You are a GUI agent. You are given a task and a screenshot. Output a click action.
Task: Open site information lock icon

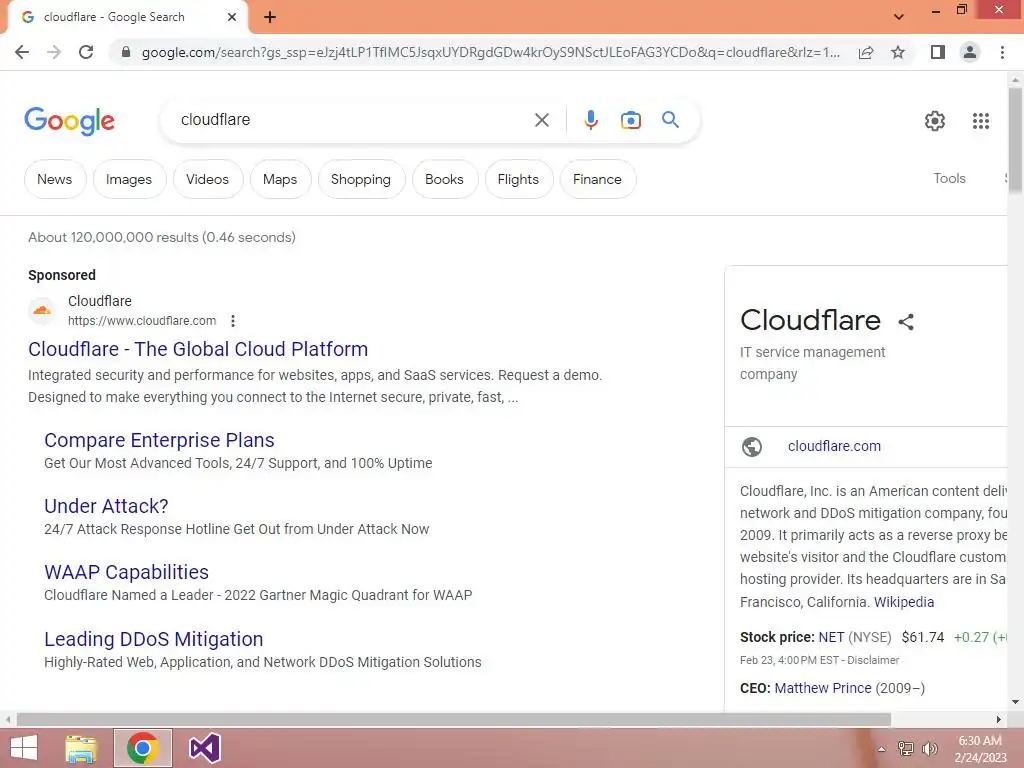tap(126, 52)
